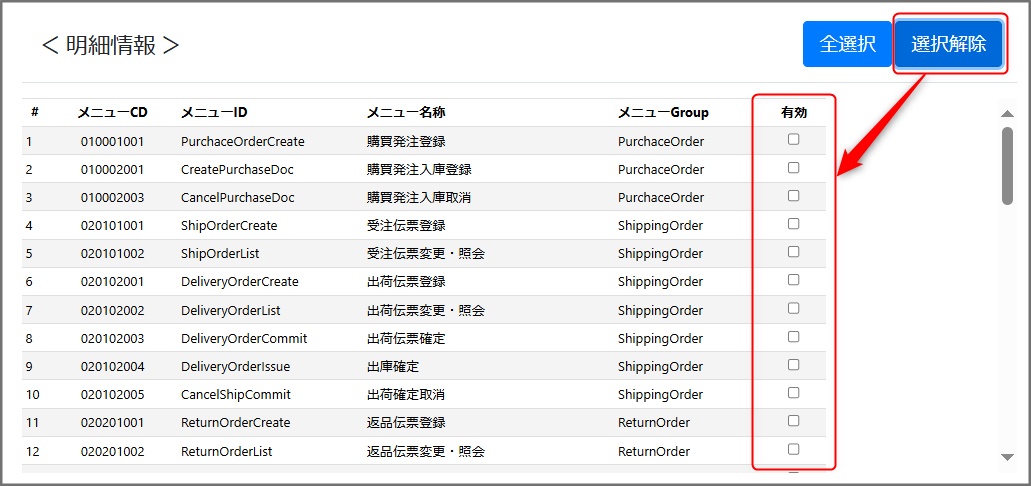
Task: Enable checkbox for ReturnOrderCreate row
Action: (x=793, y=420)
